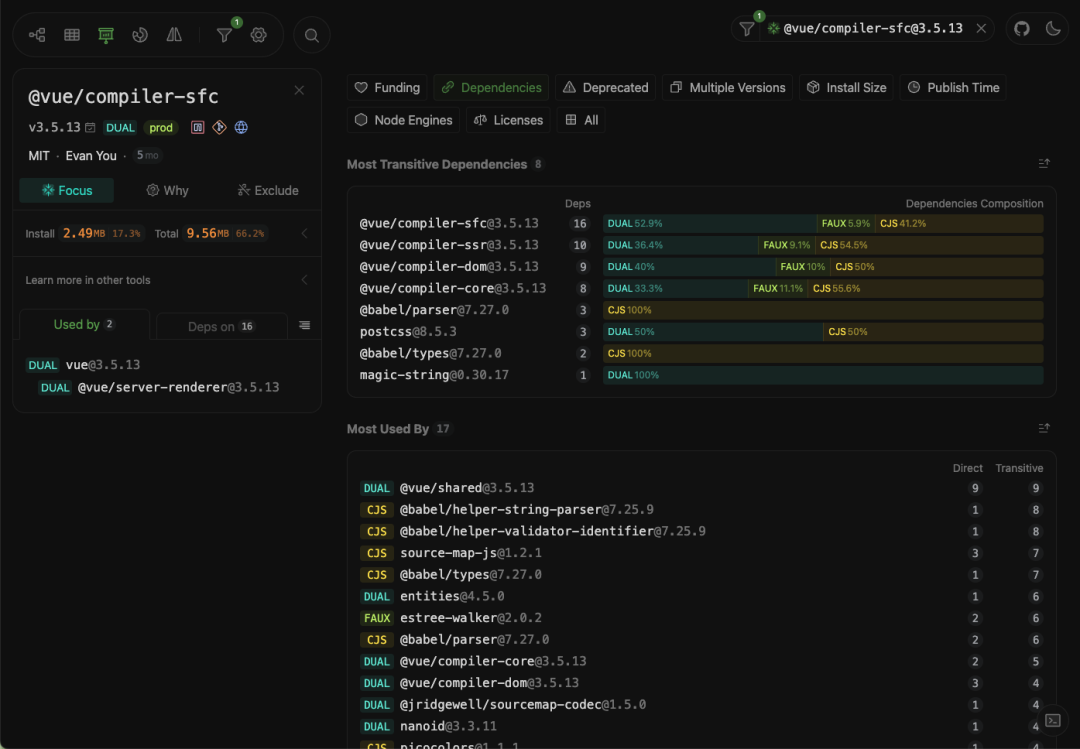
Task: Switch to graph view icon
Action: 37,34
